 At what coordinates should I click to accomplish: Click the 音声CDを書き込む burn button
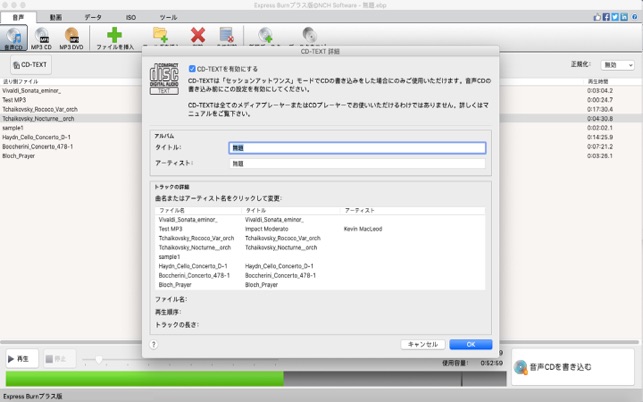tap(572, 367)
